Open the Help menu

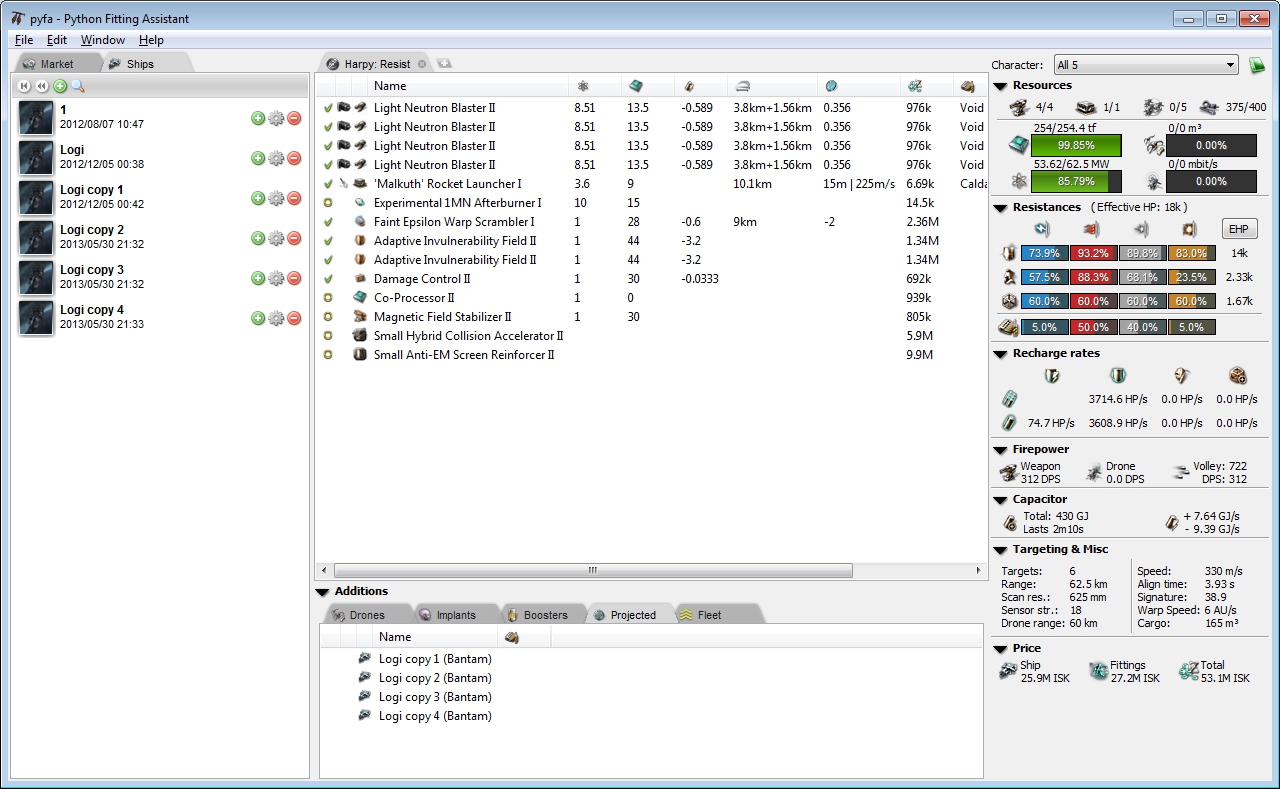pos(151,40)
